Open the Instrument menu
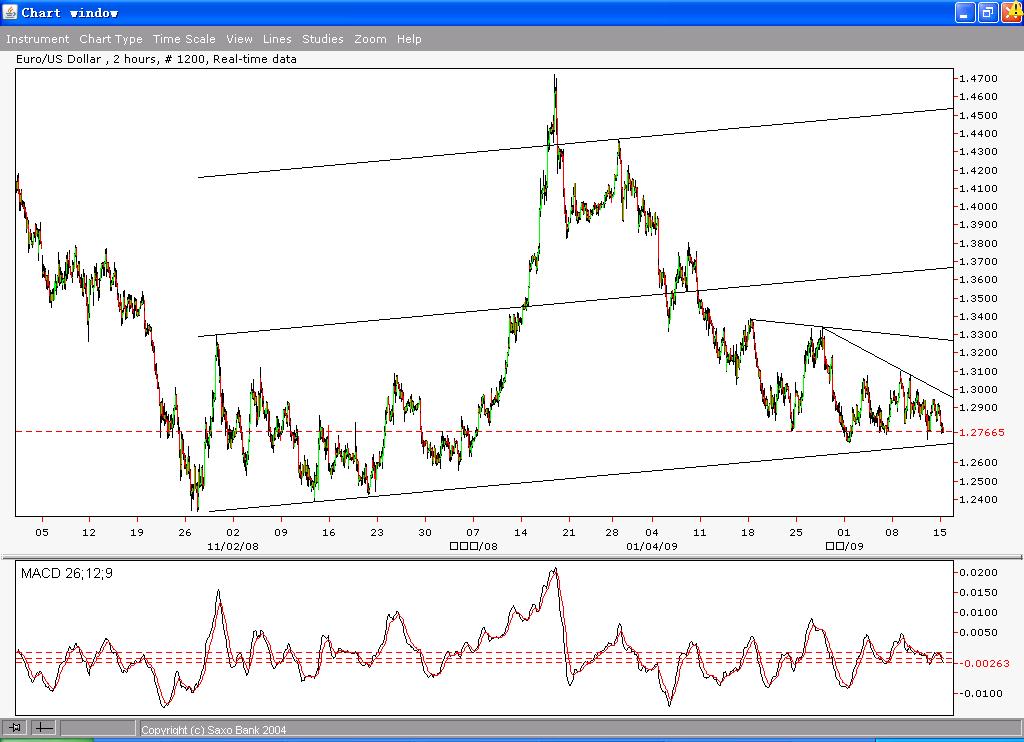Screen dimensions: 1024x742 click(37, 39)
